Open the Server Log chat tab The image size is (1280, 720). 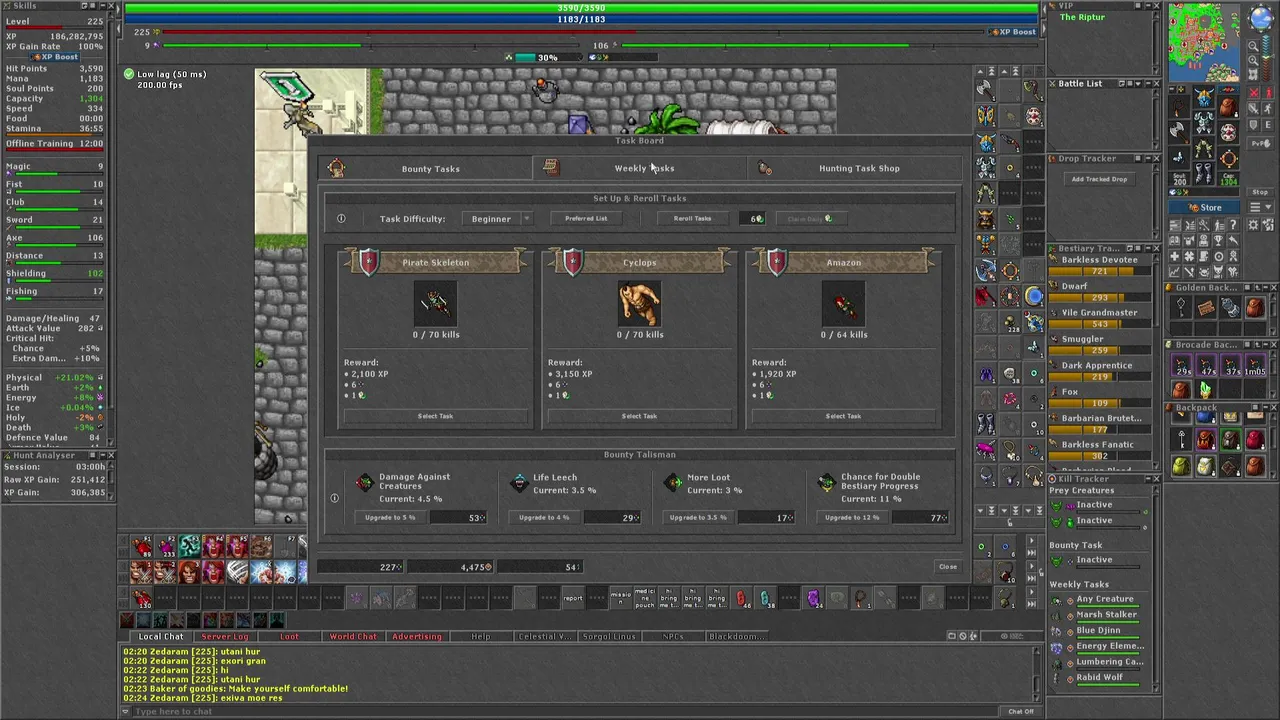[x=225, y=636]
